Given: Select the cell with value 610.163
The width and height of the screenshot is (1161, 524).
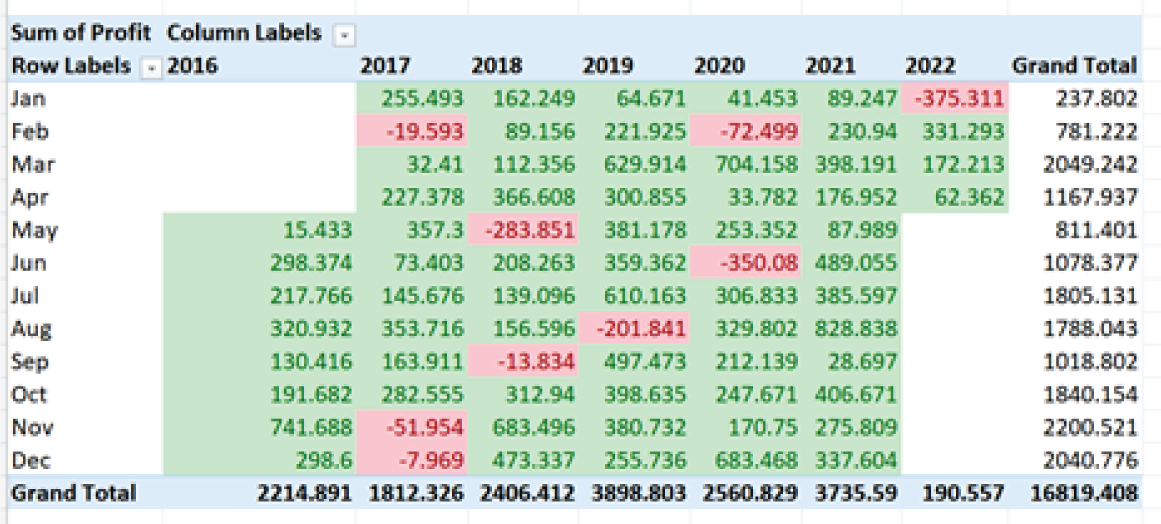Looking at the screenshot, I should pyautogui.click(x=635, y=296).
